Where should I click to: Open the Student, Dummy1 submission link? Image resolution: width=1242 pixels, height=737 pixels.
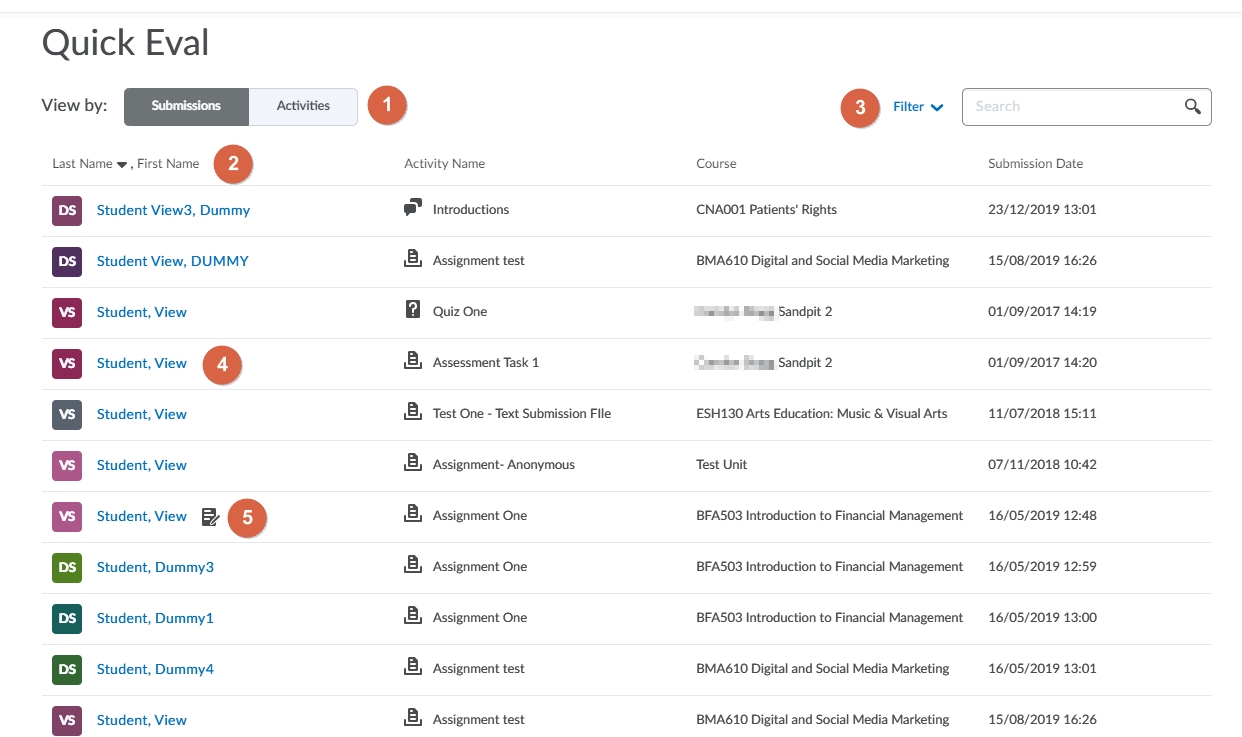coord(155,618)
